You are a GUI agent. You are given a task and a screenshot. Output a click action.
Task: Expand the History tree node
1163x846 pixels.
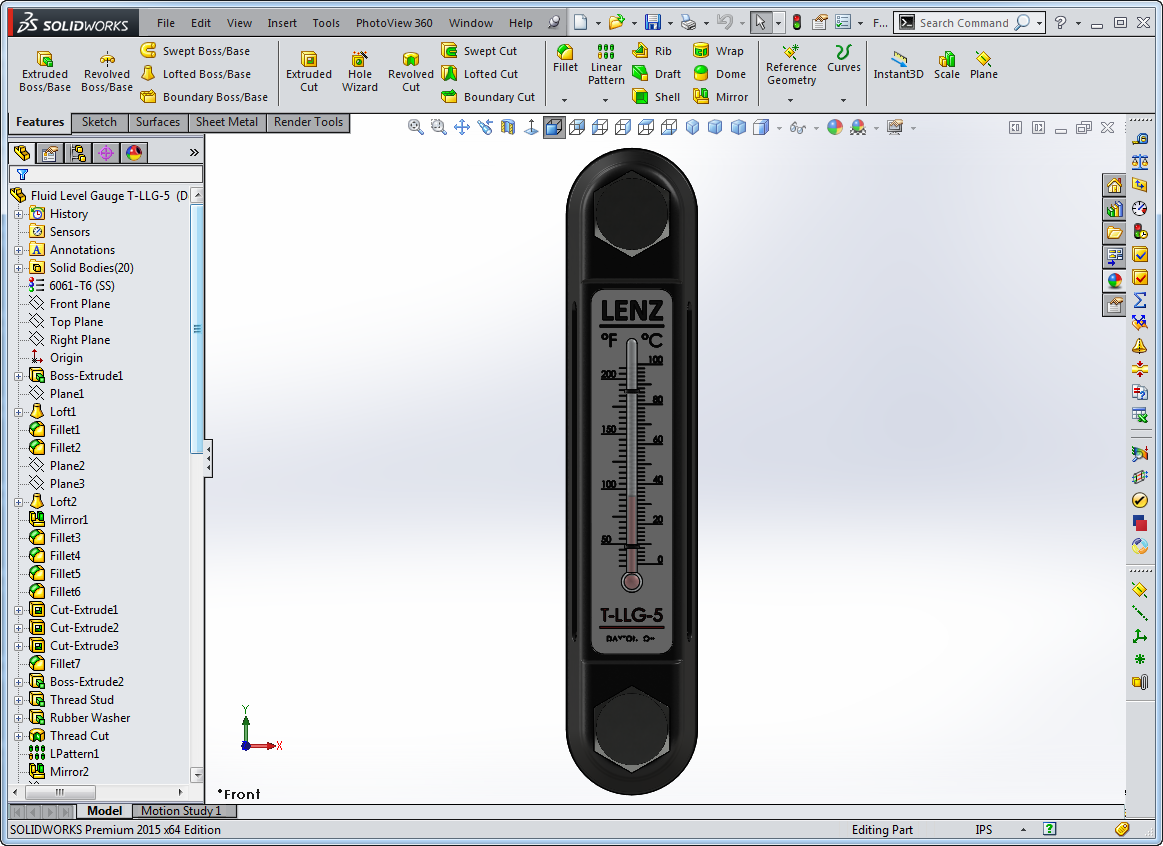(x=19, y=214)
